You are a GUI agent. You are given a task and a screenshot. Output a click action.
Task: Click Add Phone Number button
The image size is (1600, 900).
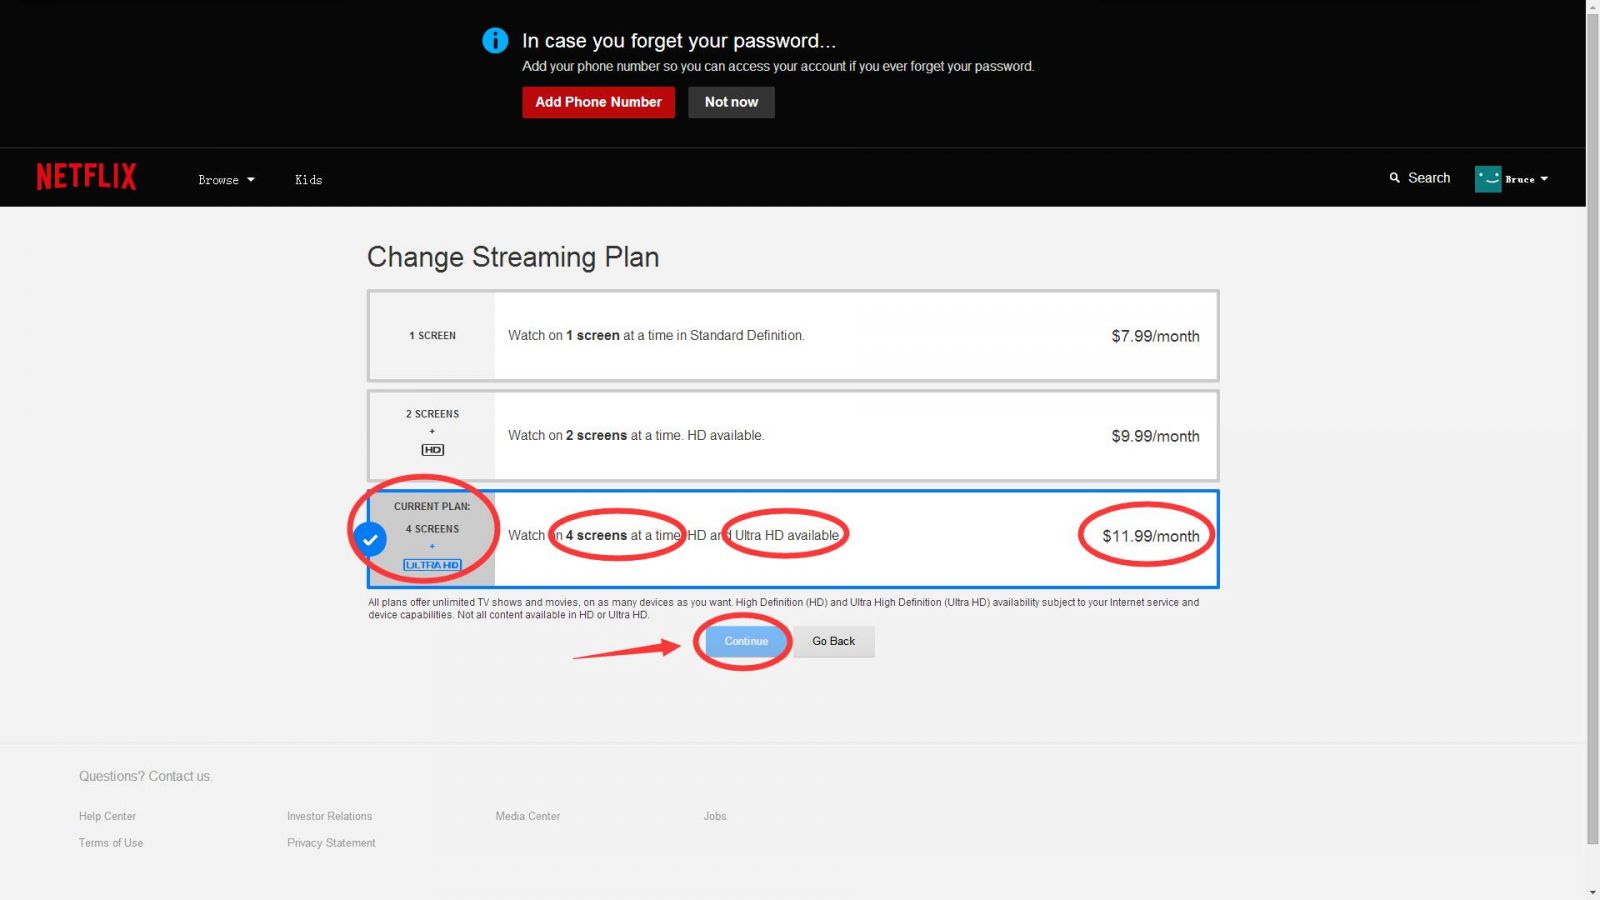pos(598,102)
